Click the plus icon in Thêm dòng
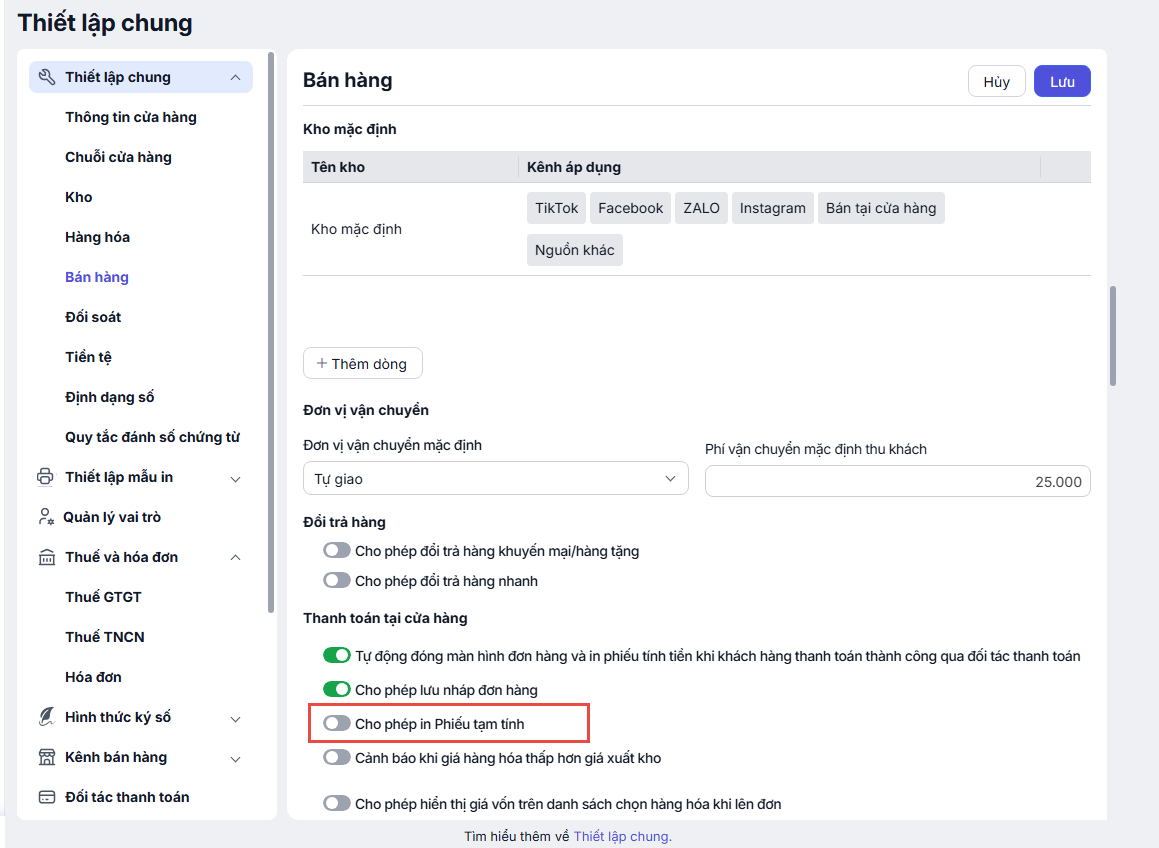The height and width of the screenshot is (848, 1159). 322,363
